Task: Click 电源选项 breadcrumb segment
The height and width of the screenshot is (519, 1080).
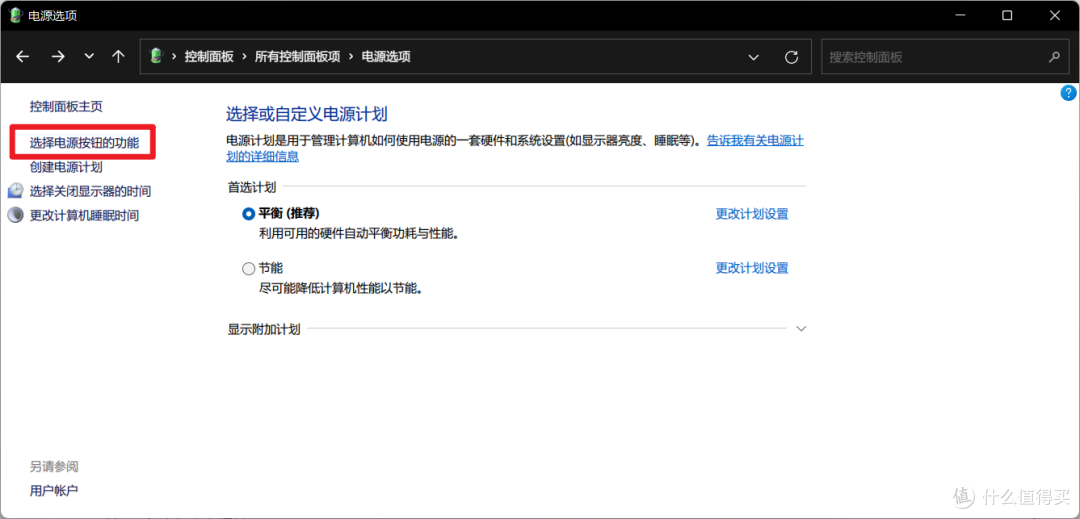Action: tap(386, 57)
